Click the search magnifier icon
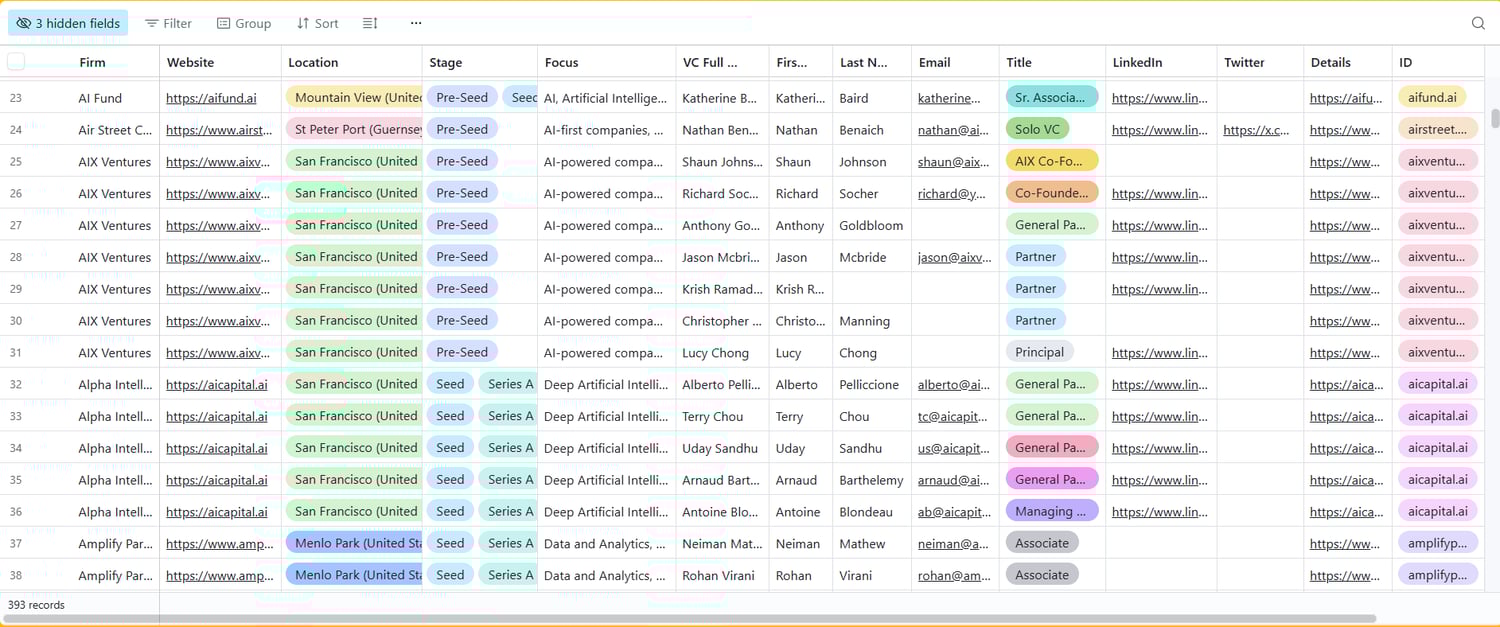This screenshot has width=1500, height=627. tap(1478, 23)
